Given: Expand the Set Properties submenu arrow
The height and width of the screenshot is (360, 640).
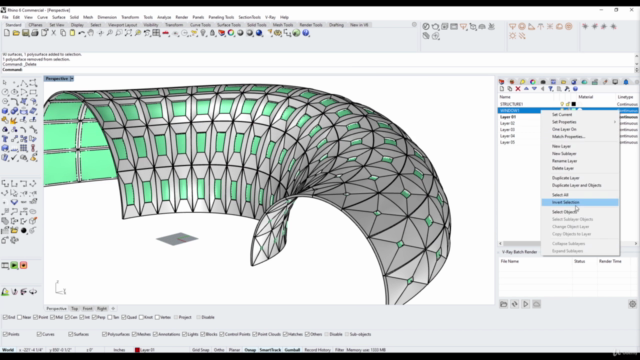Looking at the screenshot, I should coord(615,122).
